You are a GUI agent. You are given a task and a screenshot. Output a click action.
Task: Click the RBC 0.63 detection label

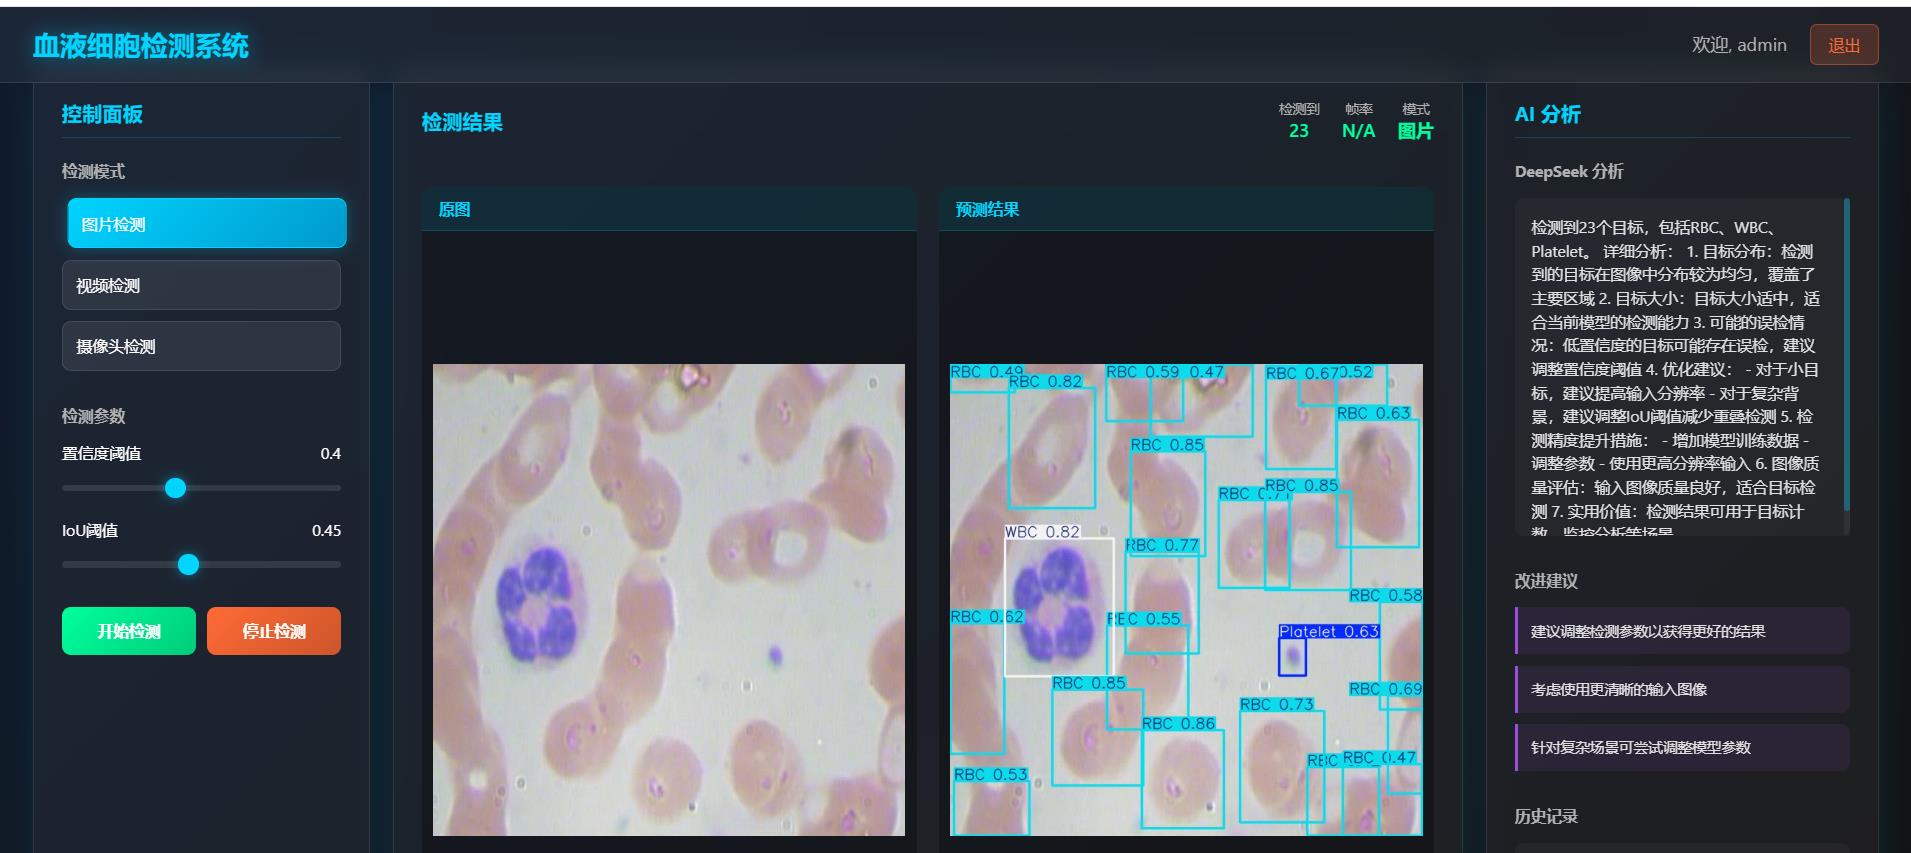[1374, 413]
